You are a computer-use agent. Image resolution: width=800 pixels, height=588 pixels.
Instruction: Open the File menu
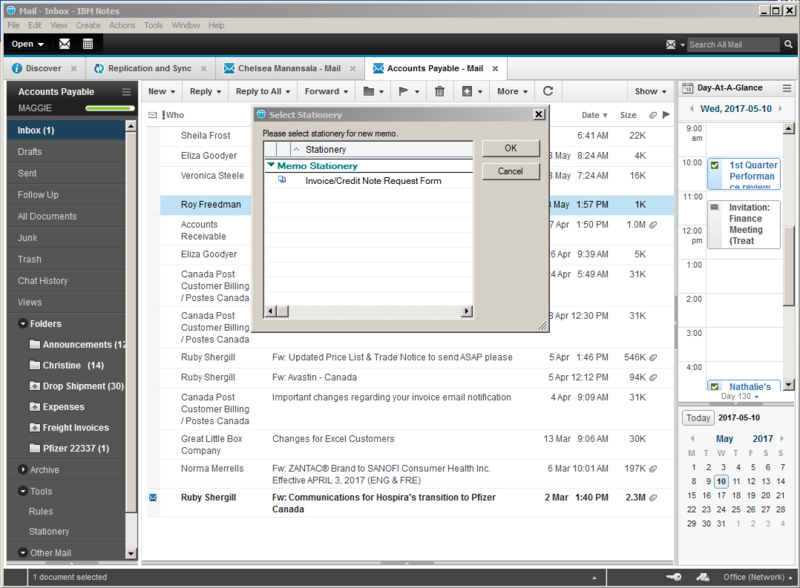pos(13,25)
